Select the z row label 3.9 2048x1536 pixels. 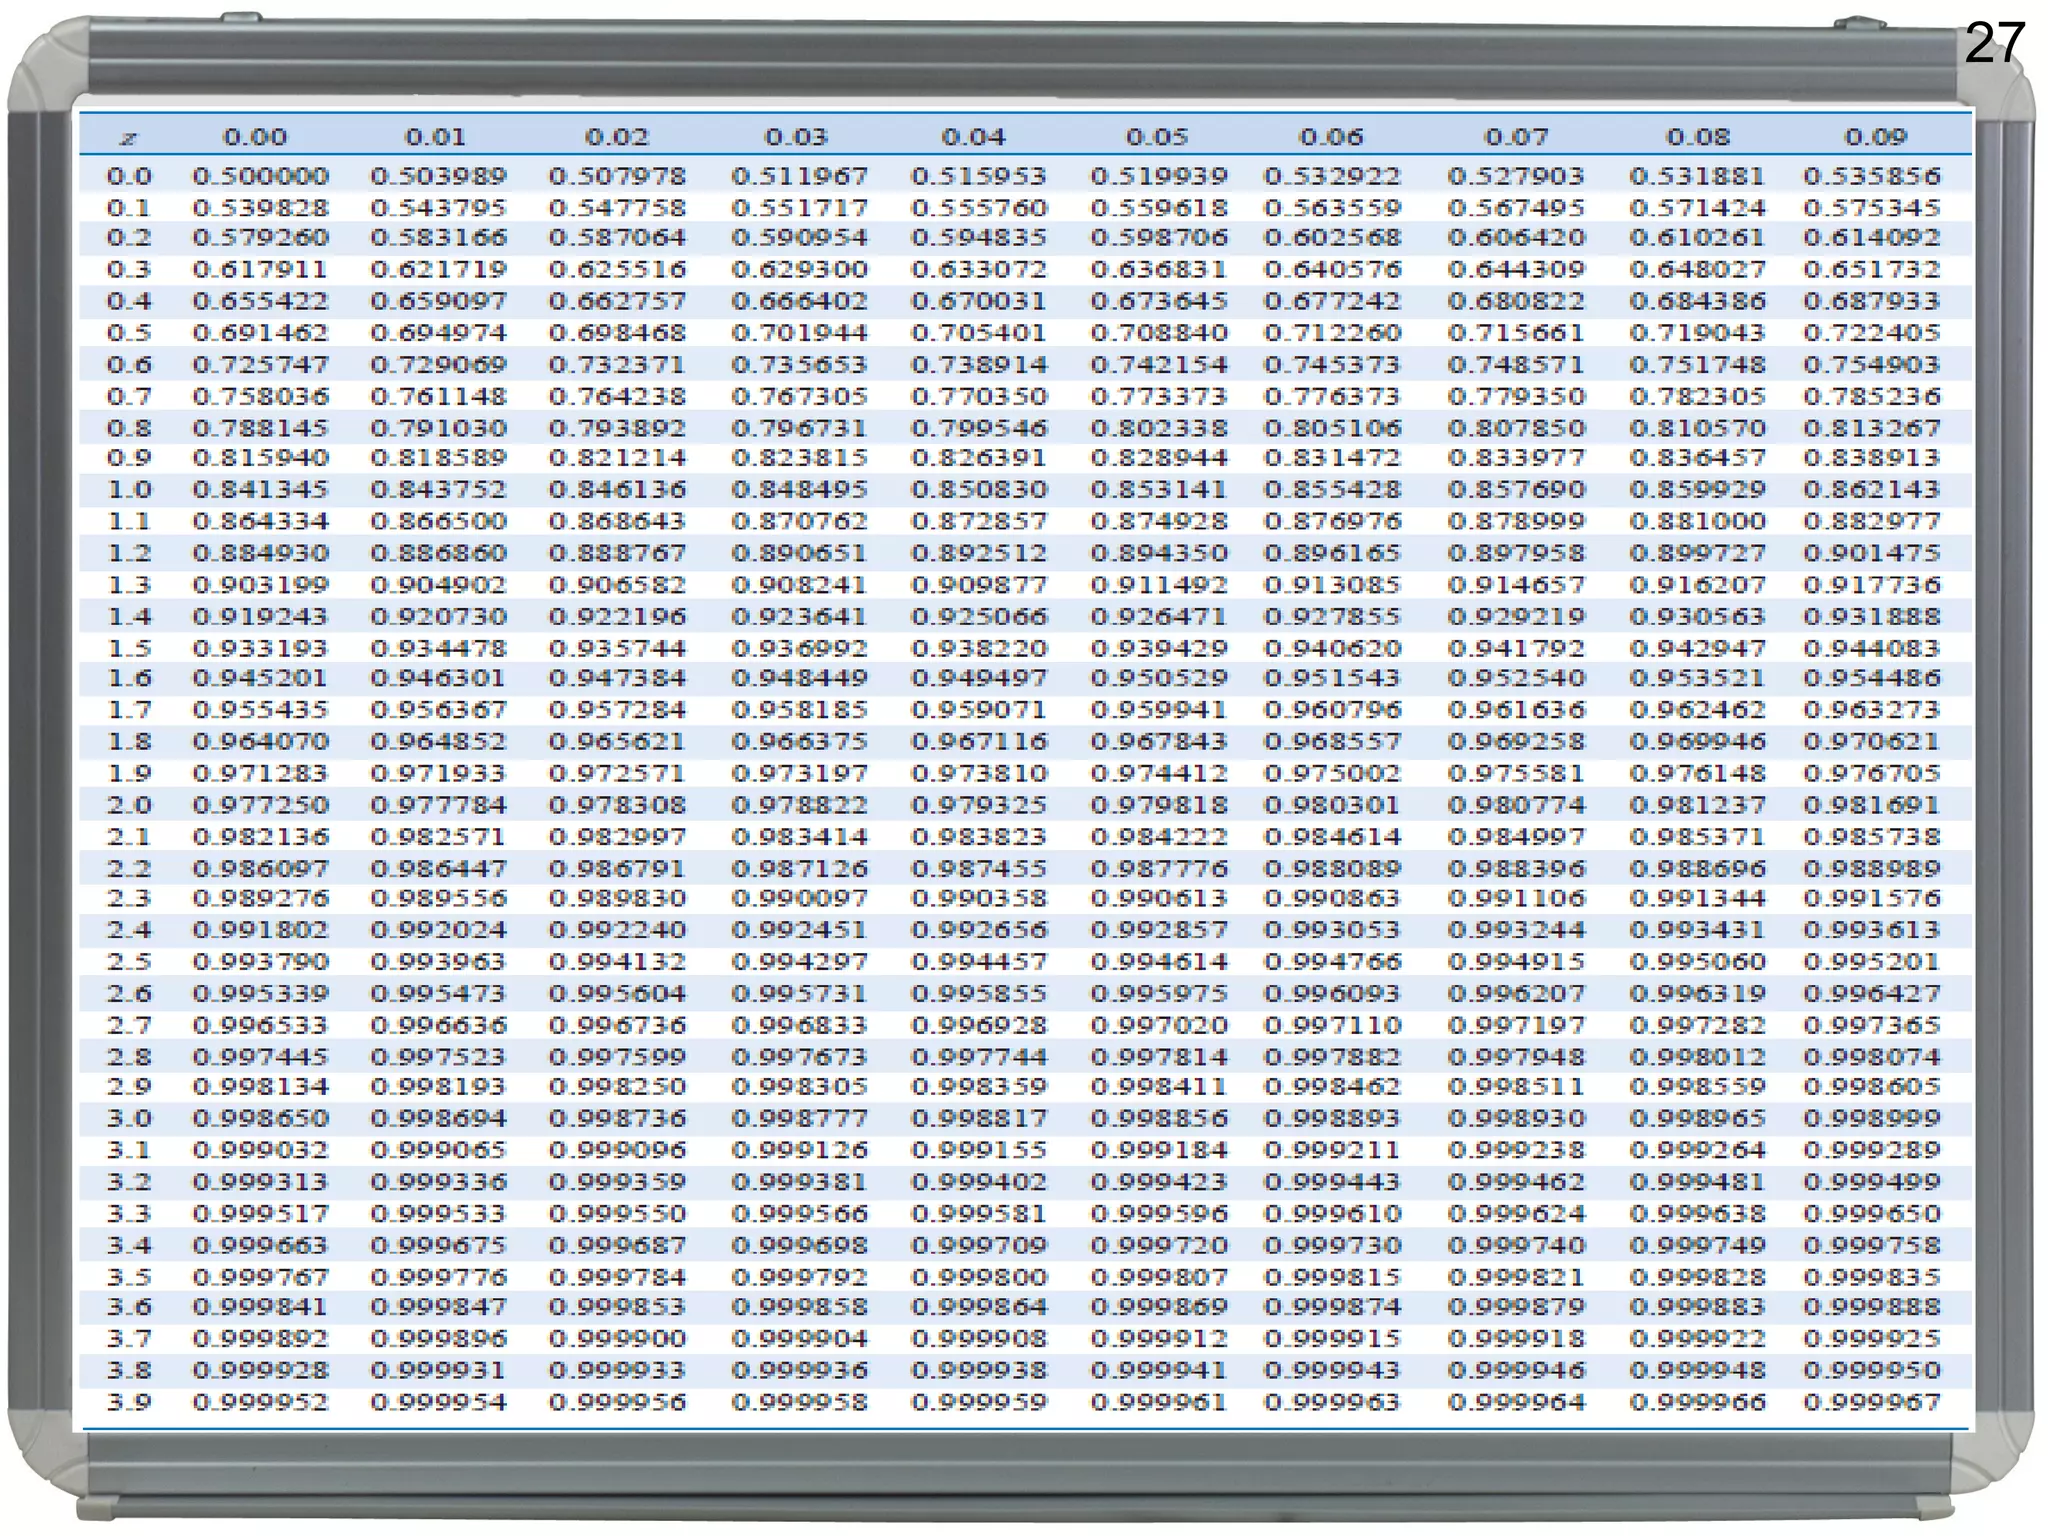pyautogui.click(x=129, y=1403)
